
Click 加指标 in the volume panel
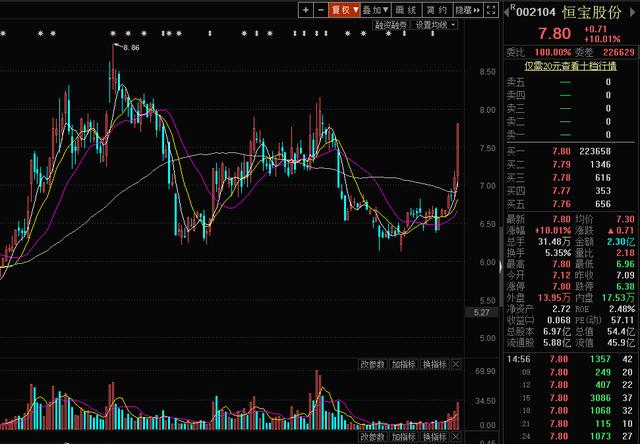(x=404, y=364)
